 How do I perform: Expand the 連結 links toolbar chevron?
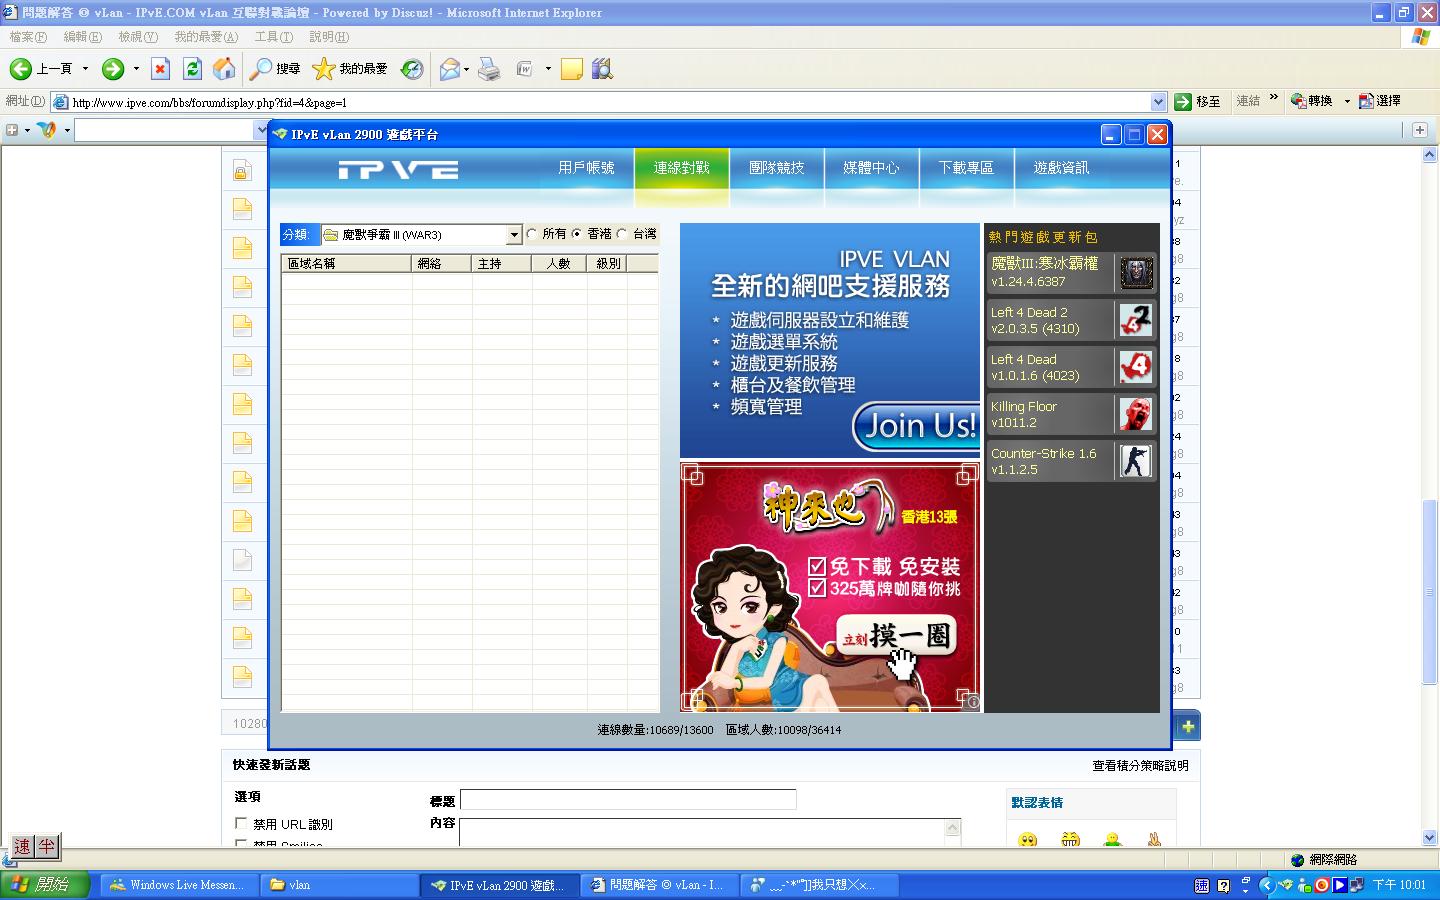1273,98
